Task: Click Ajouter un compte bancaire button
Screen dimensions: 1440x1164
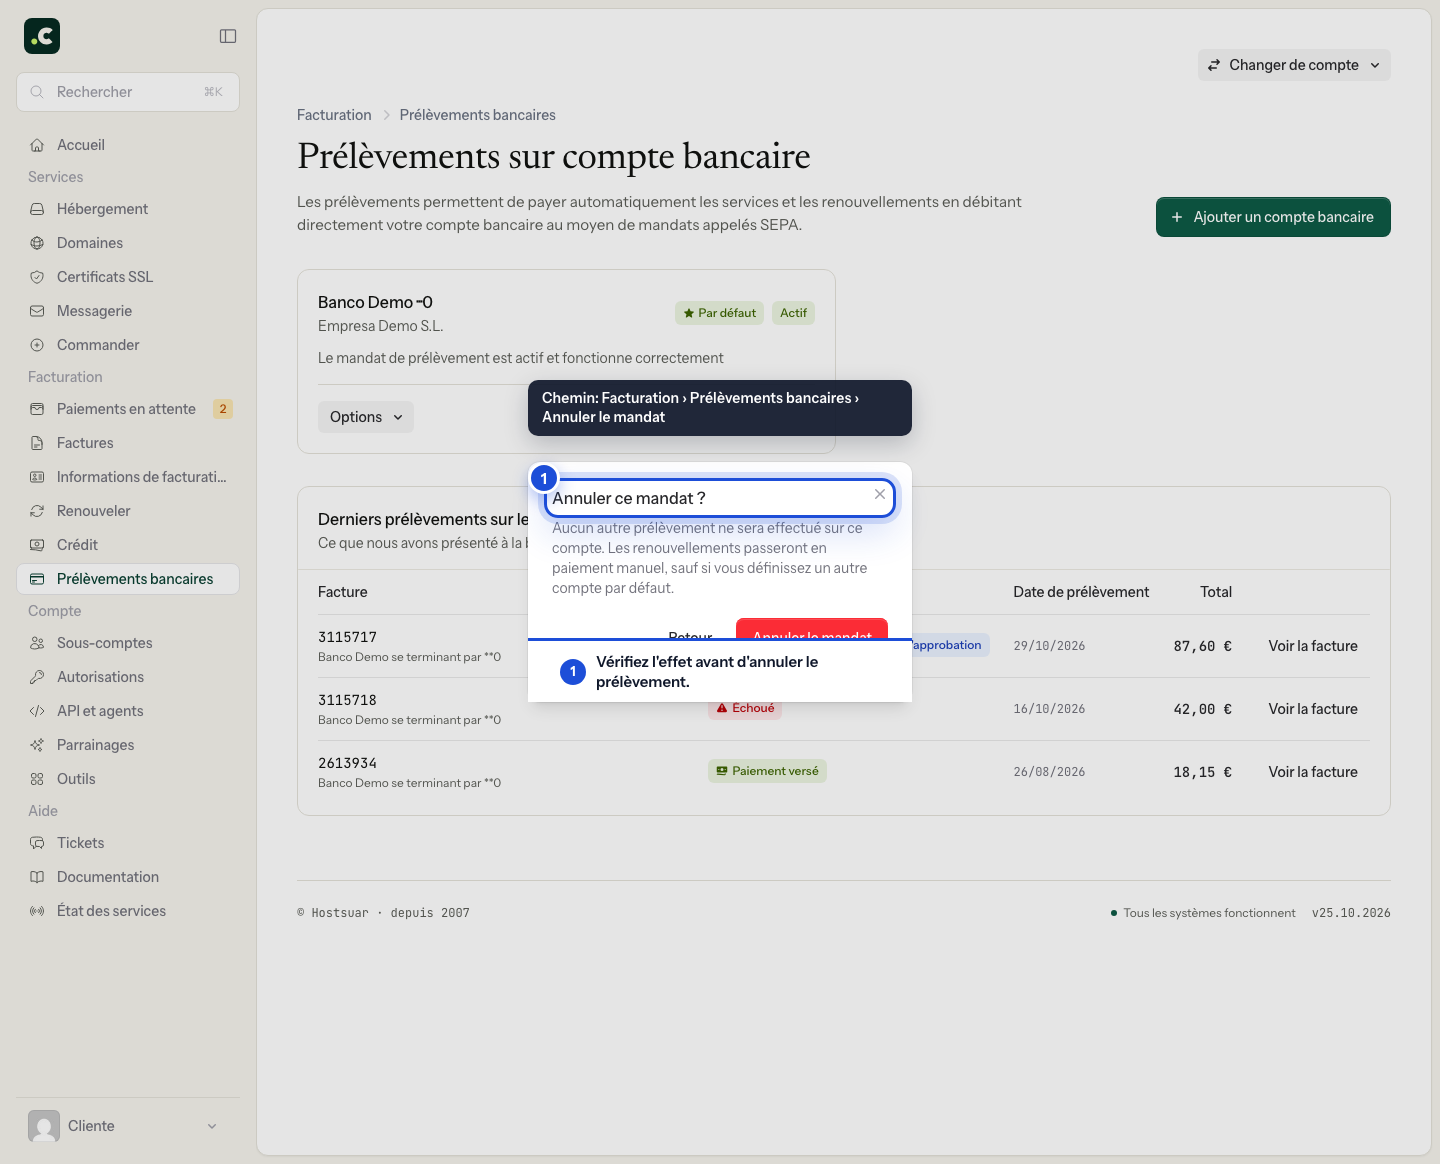Action: coord(1273,217)
